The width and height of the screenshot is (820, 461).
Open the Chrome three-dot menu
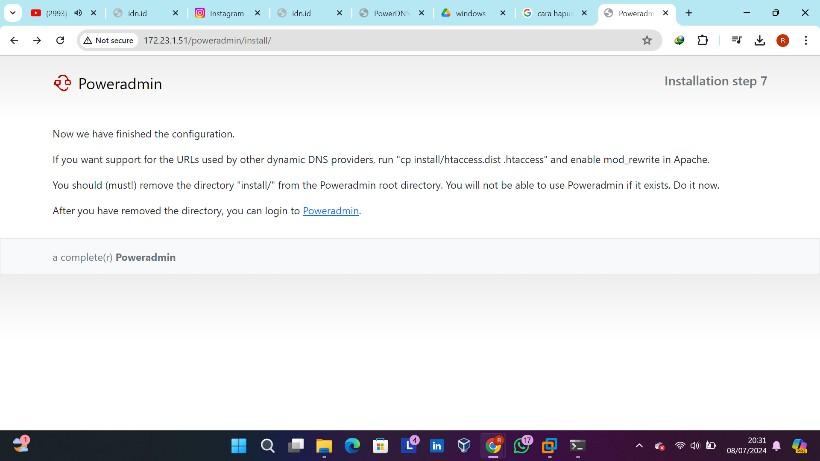[806, 40]
